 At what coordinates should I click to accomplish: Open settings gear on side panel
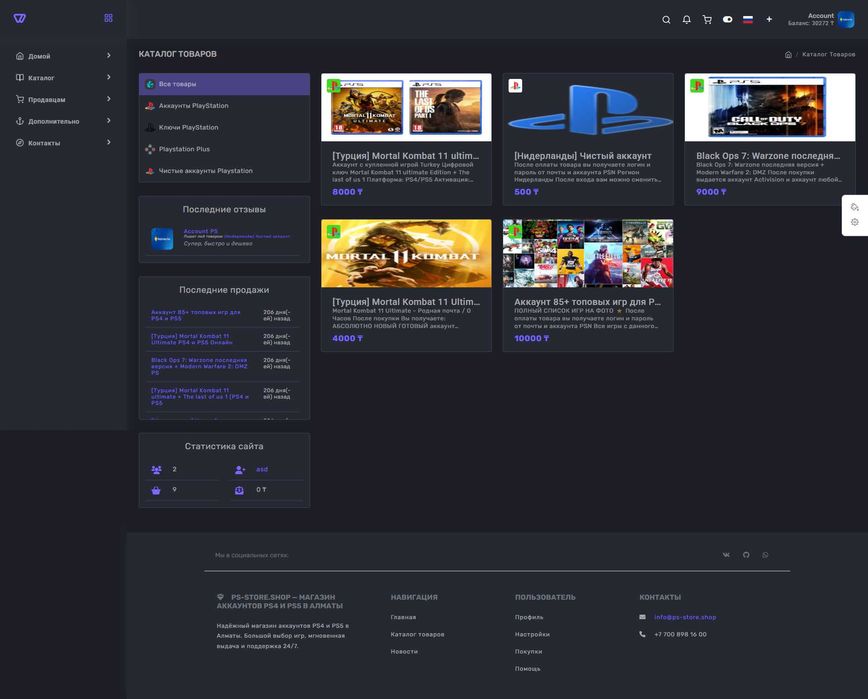855,222
